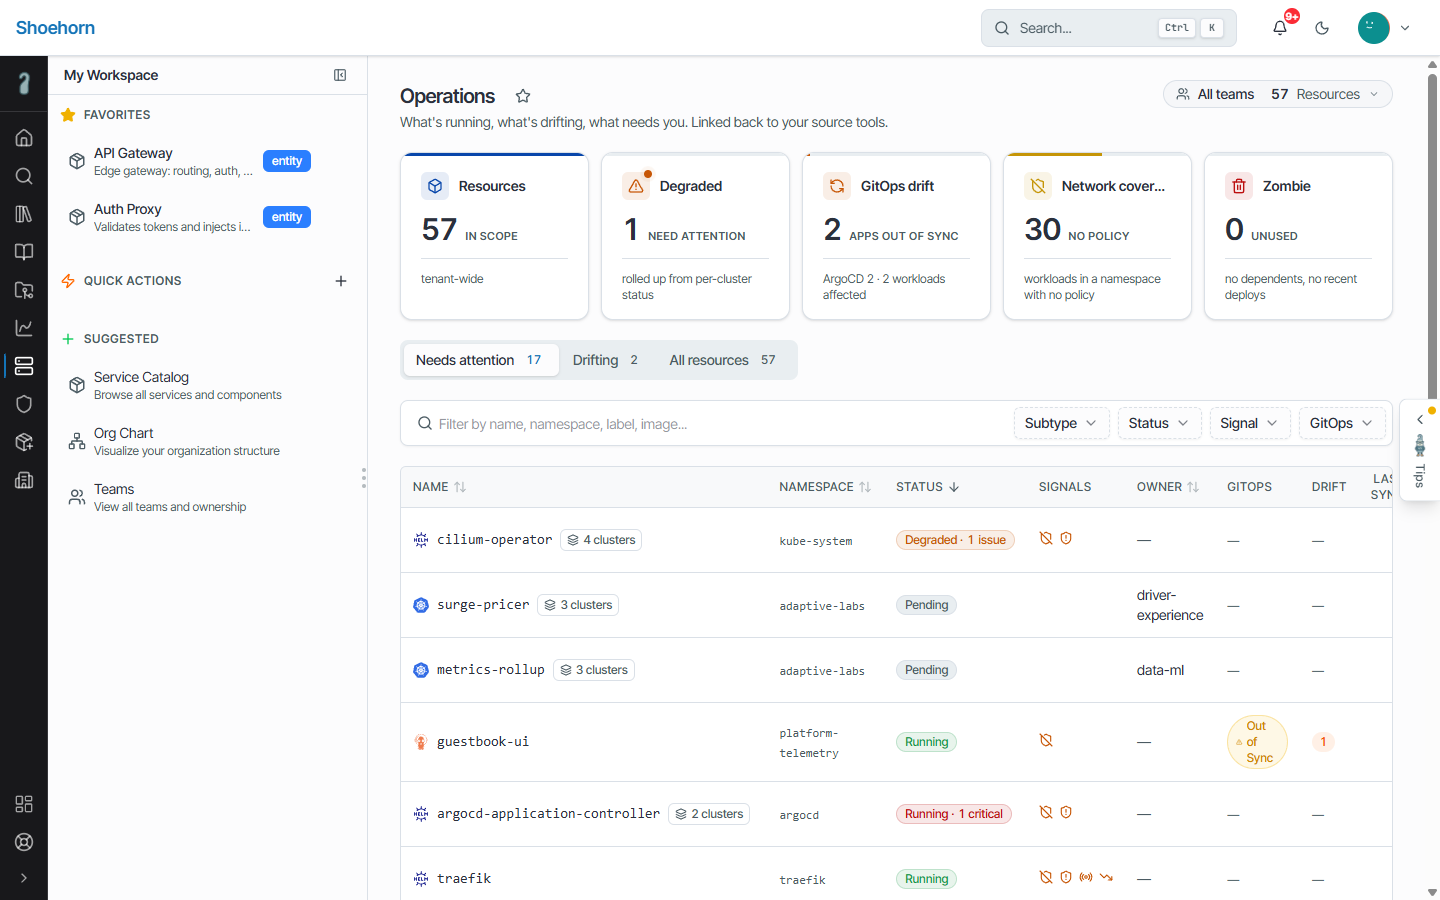
Task: Click the guestbook-ui Out of Sync badge
Action: [x=1257, y=742]
